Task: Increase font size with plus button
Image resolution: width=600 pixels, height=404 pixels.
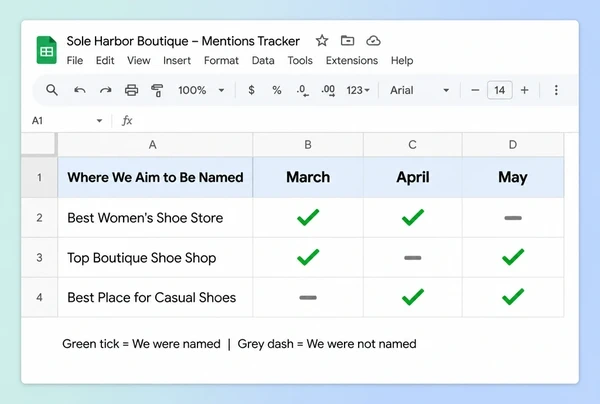Action: (x=525, y=90)
